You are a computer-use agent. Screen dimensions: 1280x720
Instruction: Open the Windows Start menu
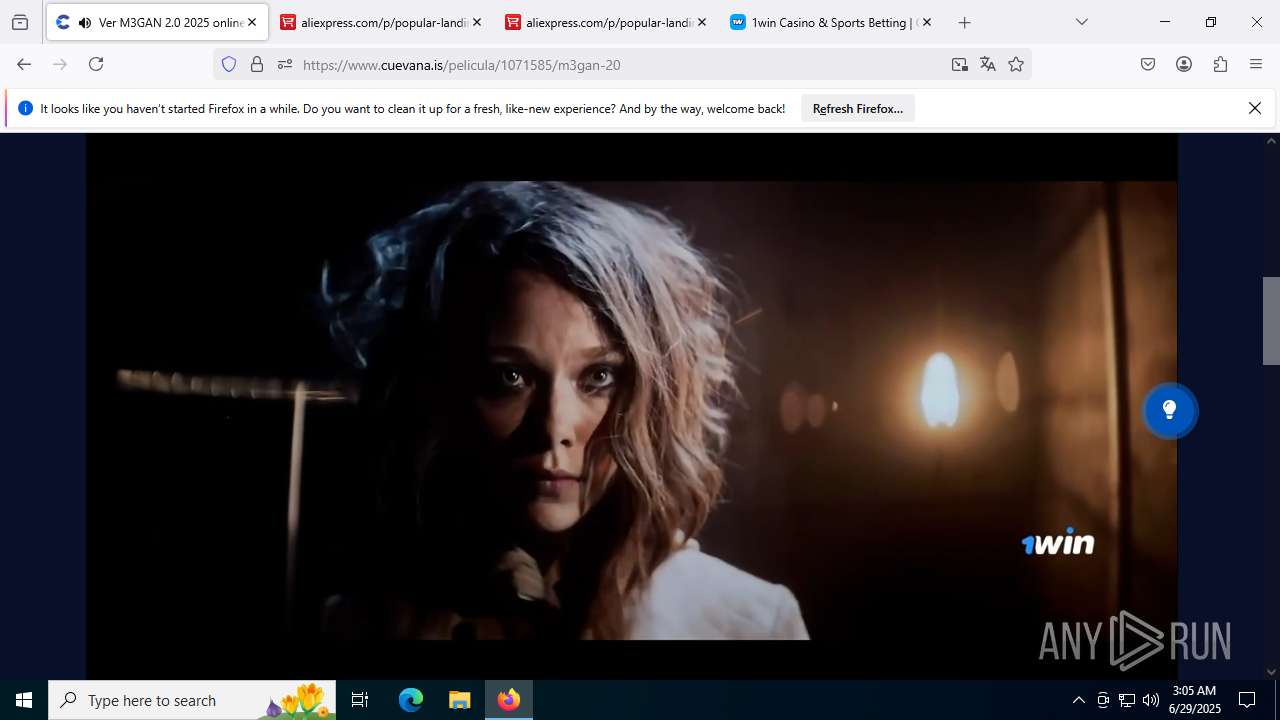click(24, 700)
